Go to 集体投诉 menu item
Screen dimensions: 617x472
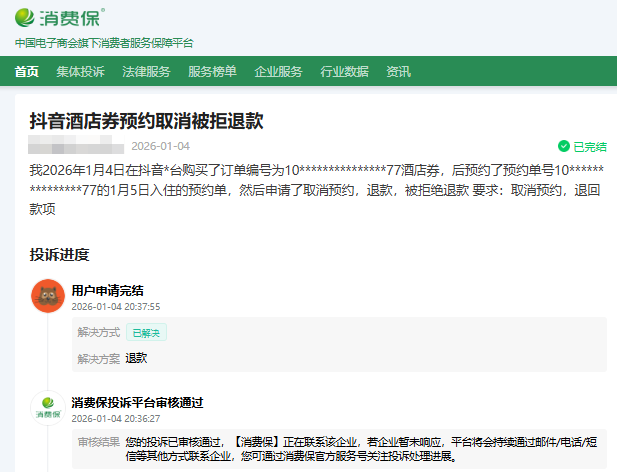(x=80, y=71)
